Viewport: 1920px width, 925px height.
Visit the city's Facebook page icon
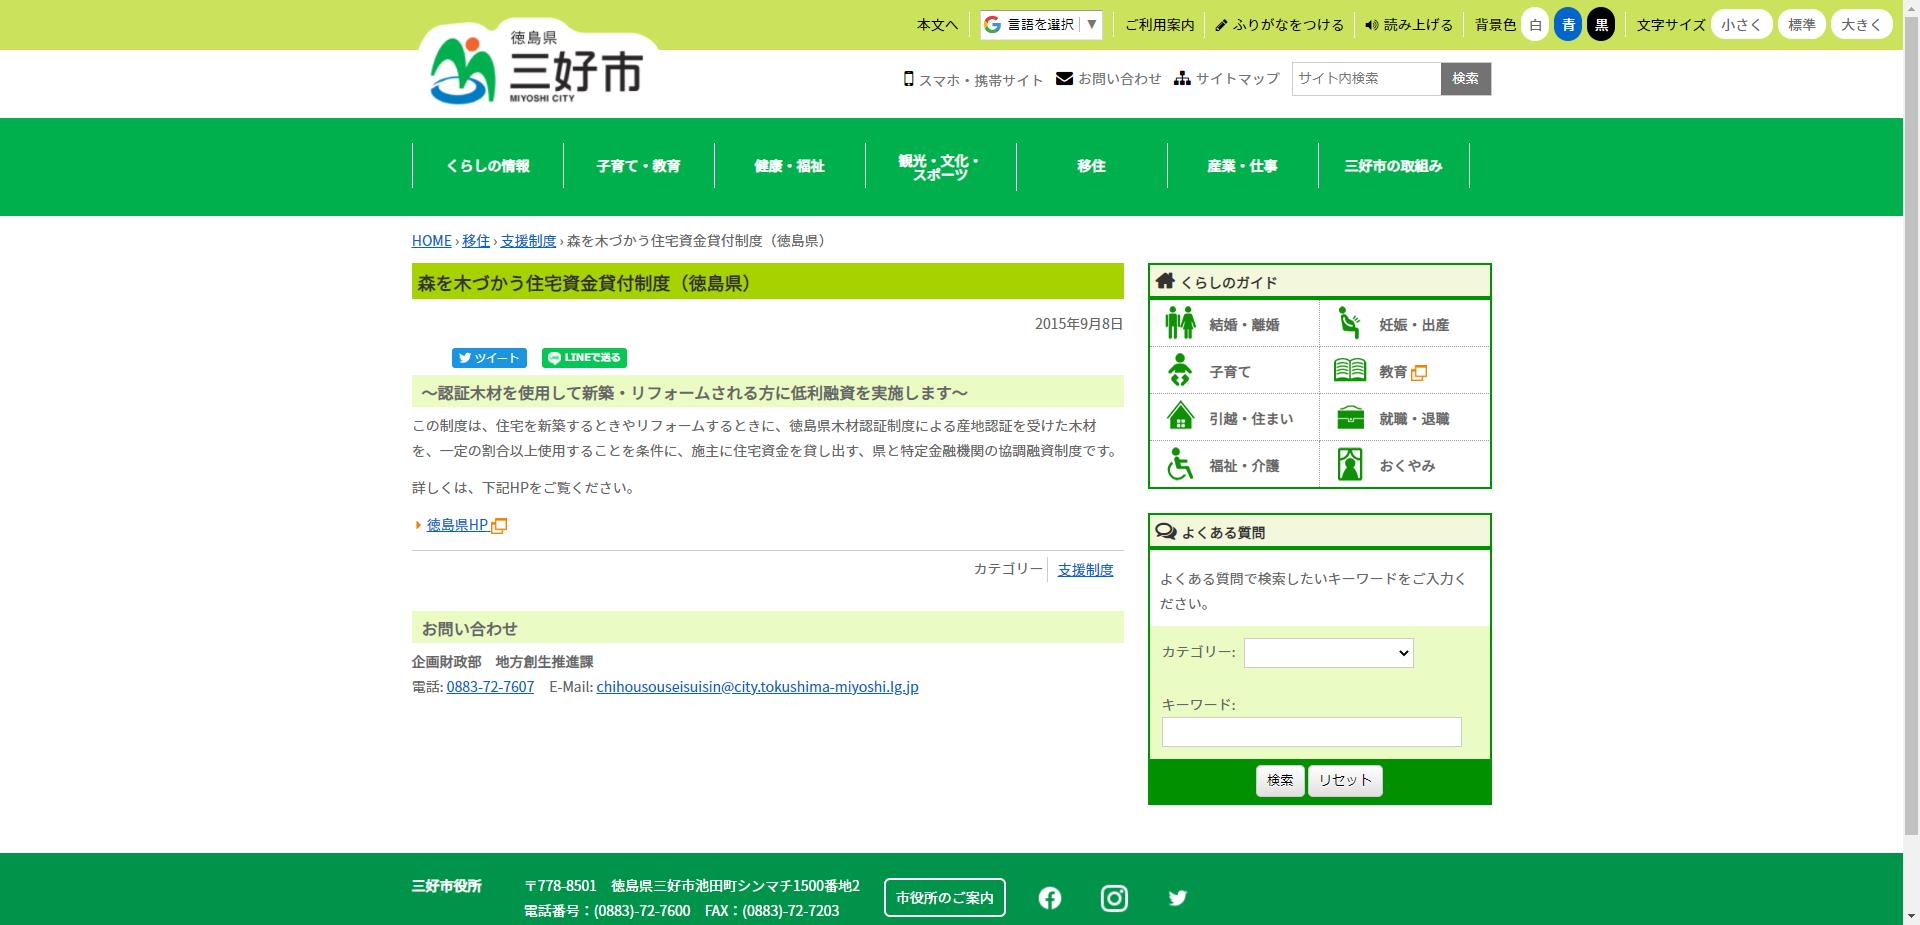[1049, 898]
